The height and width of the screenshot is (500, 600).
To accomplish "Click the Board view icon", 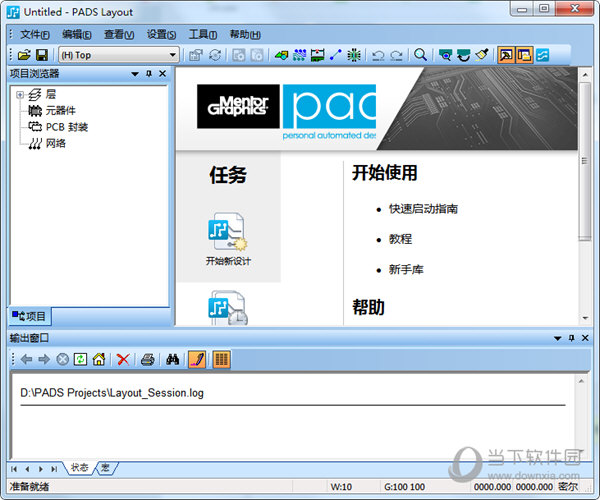I will 445,55.
